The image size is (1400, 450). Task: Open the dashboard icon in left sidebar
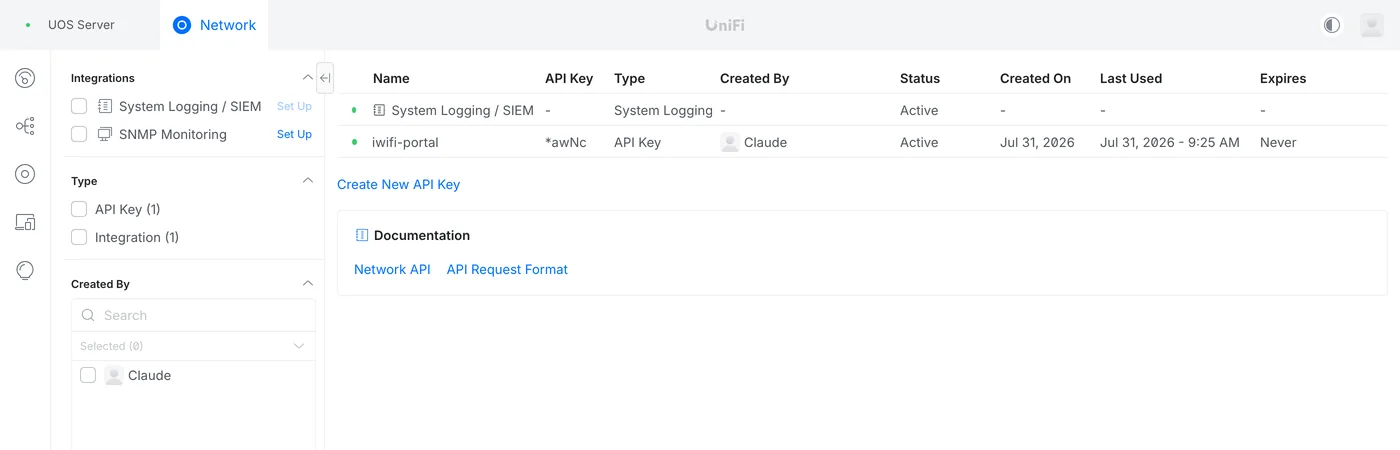tap(25, 78)
